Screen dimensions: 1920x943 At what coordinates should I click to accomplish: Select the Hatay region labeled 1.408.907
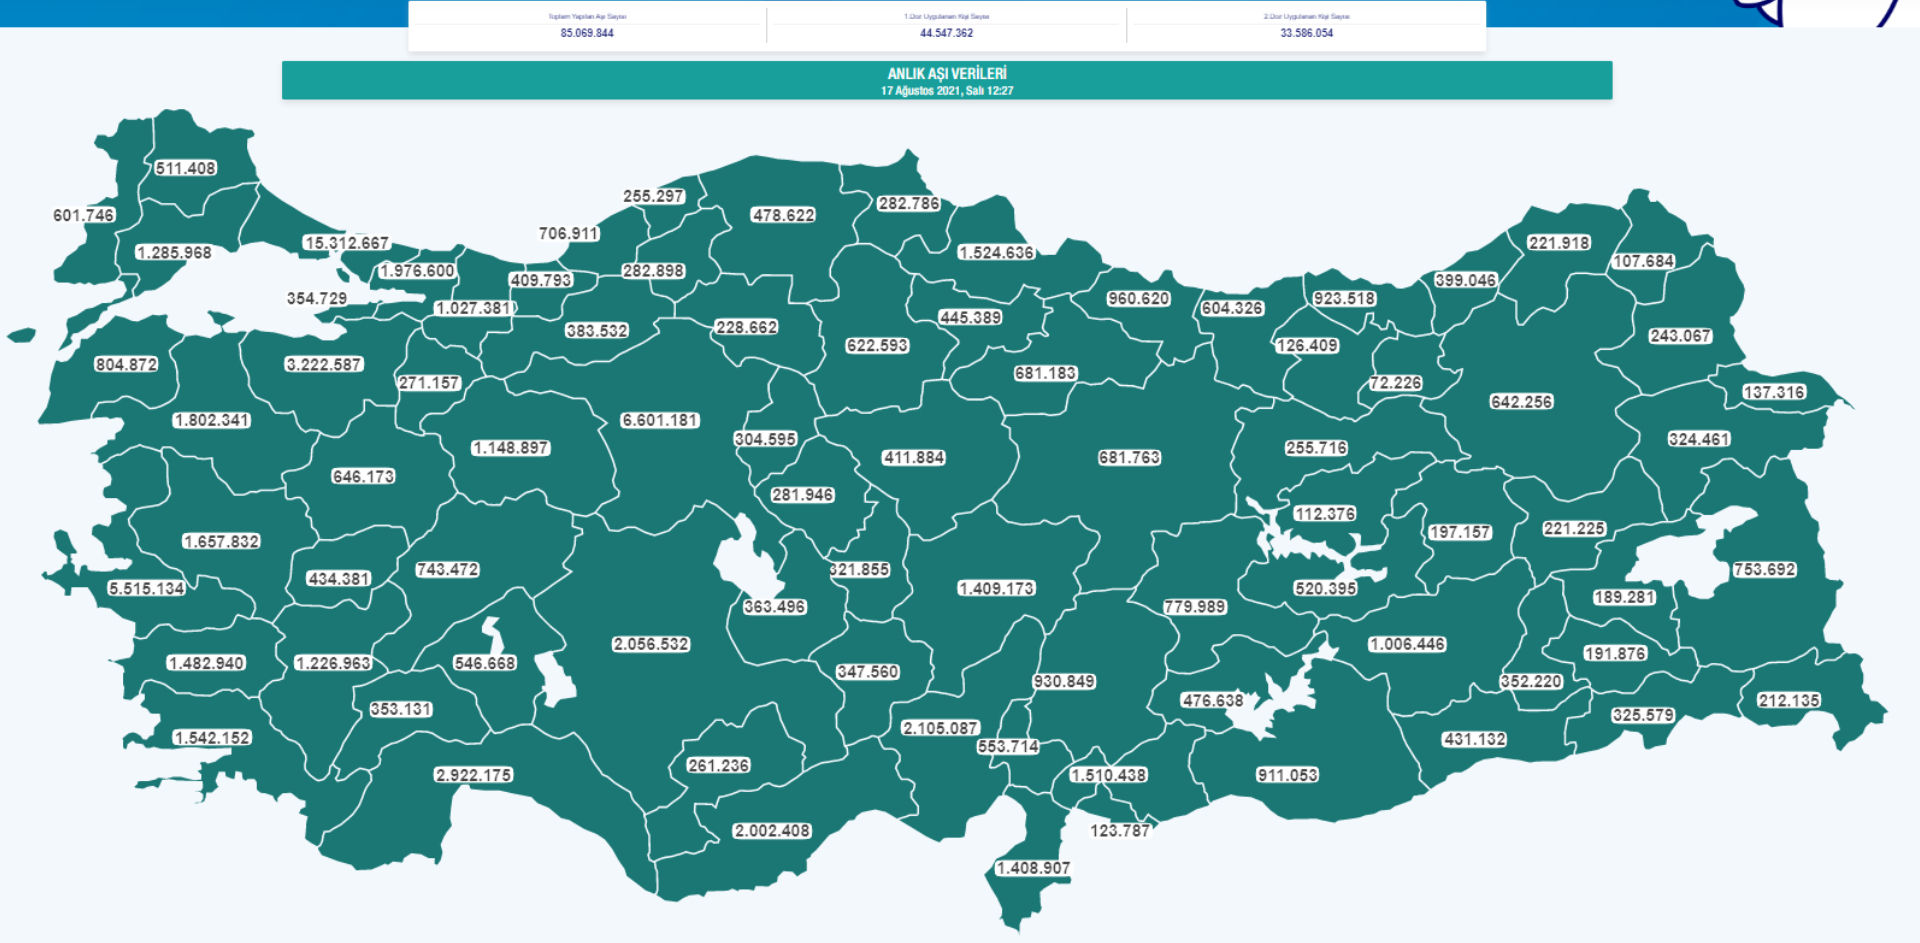tap(1033, 868)
